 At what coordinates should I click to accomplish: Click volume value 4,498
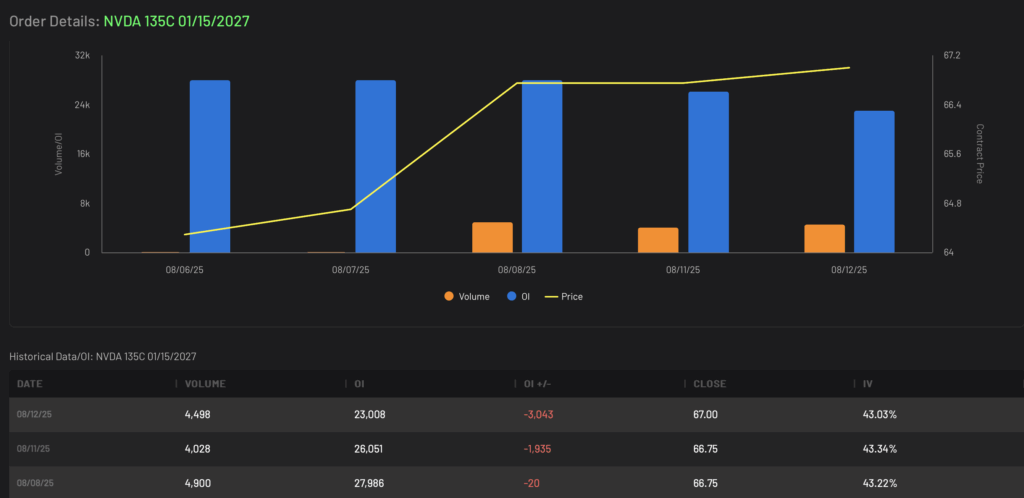[197, 415]
